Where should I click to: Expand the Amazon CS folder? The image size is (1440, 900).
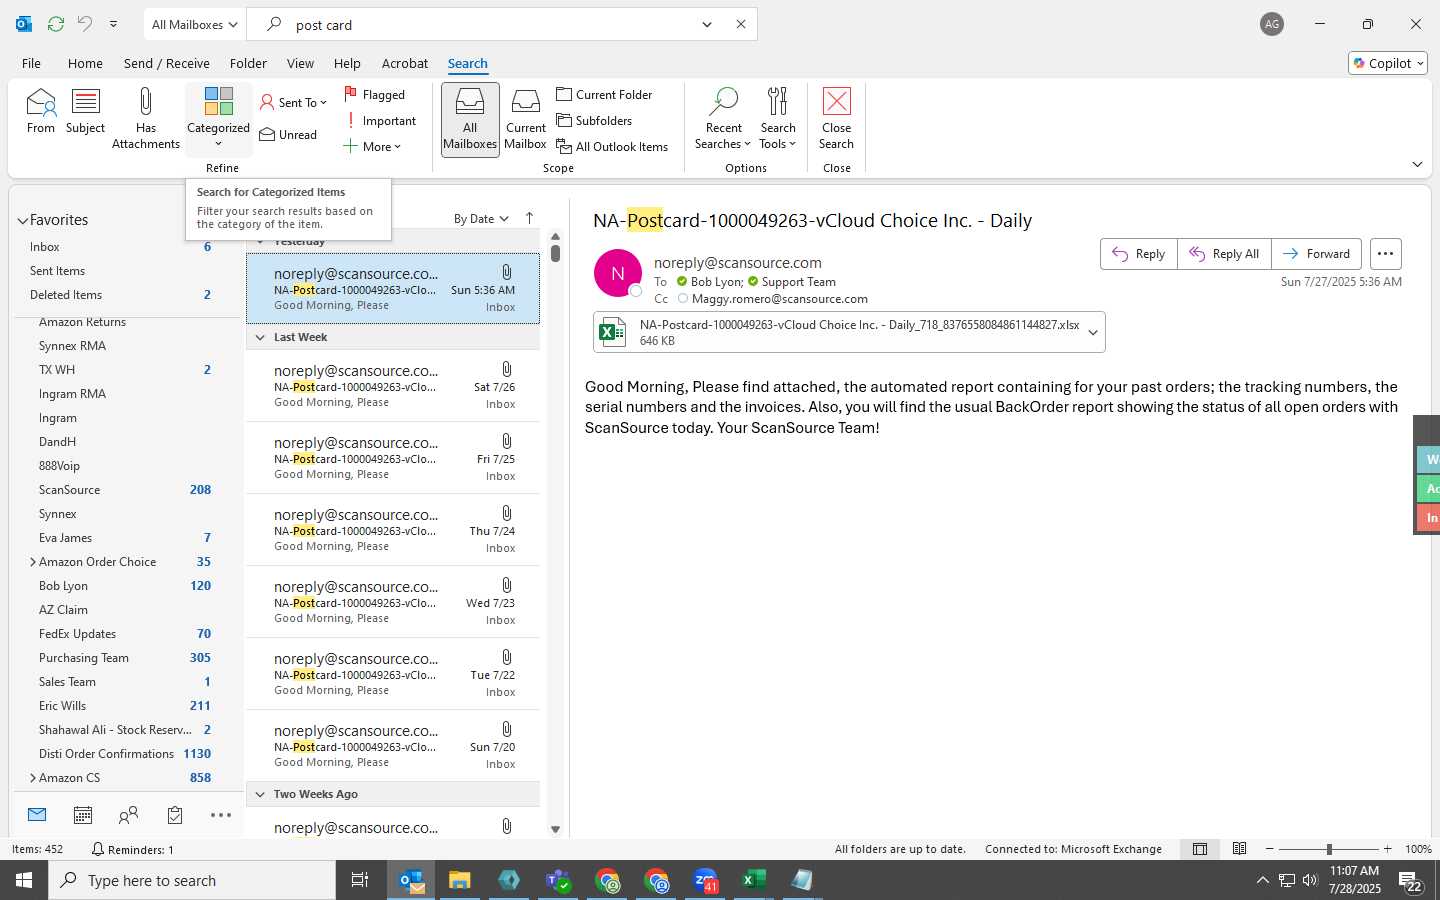pos(33,778)
